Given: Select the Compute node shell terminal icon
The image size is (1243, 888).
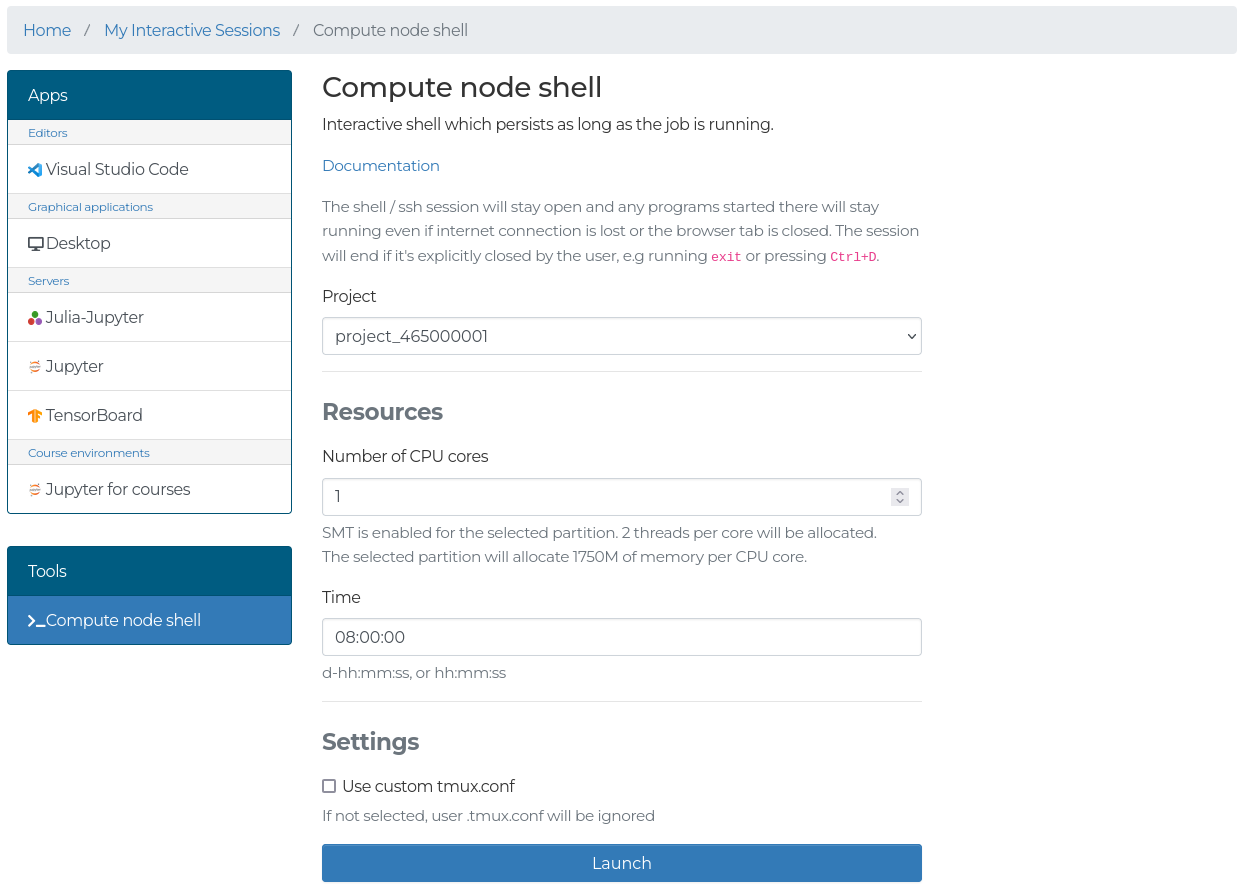Looking at the screenshot, I should tap(33, 620).
